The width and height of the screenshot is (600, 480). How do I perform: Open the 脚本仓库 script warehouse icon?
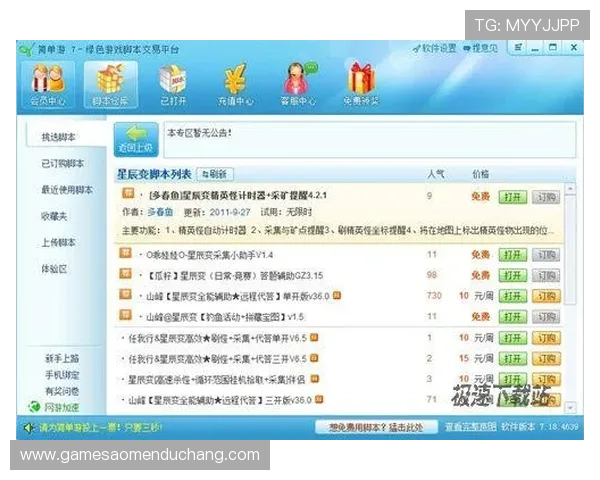111,85
